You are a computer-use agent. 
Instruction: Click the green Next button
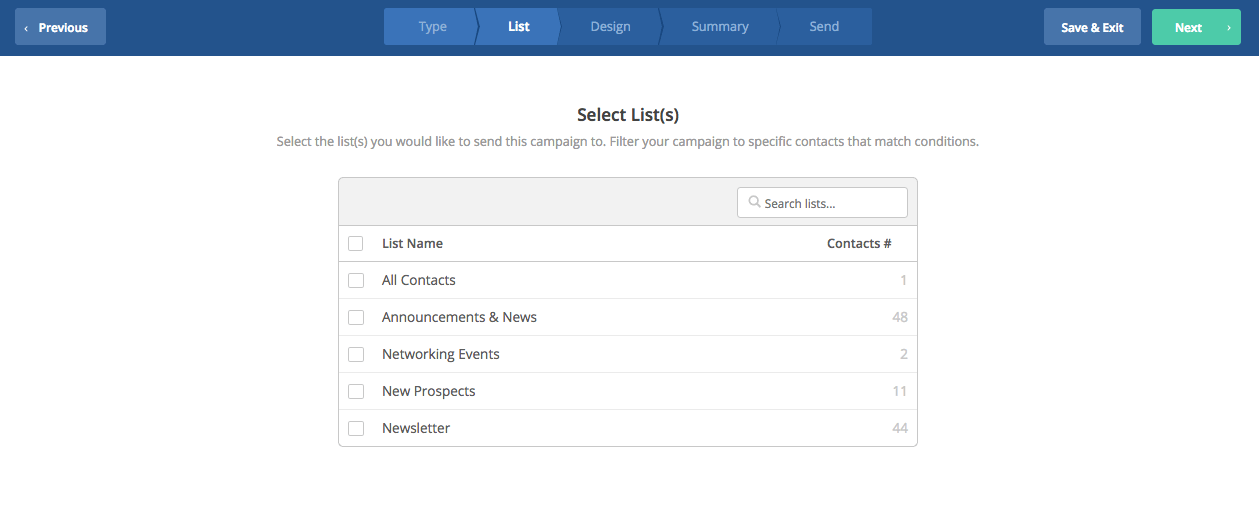pos(1196,27)
